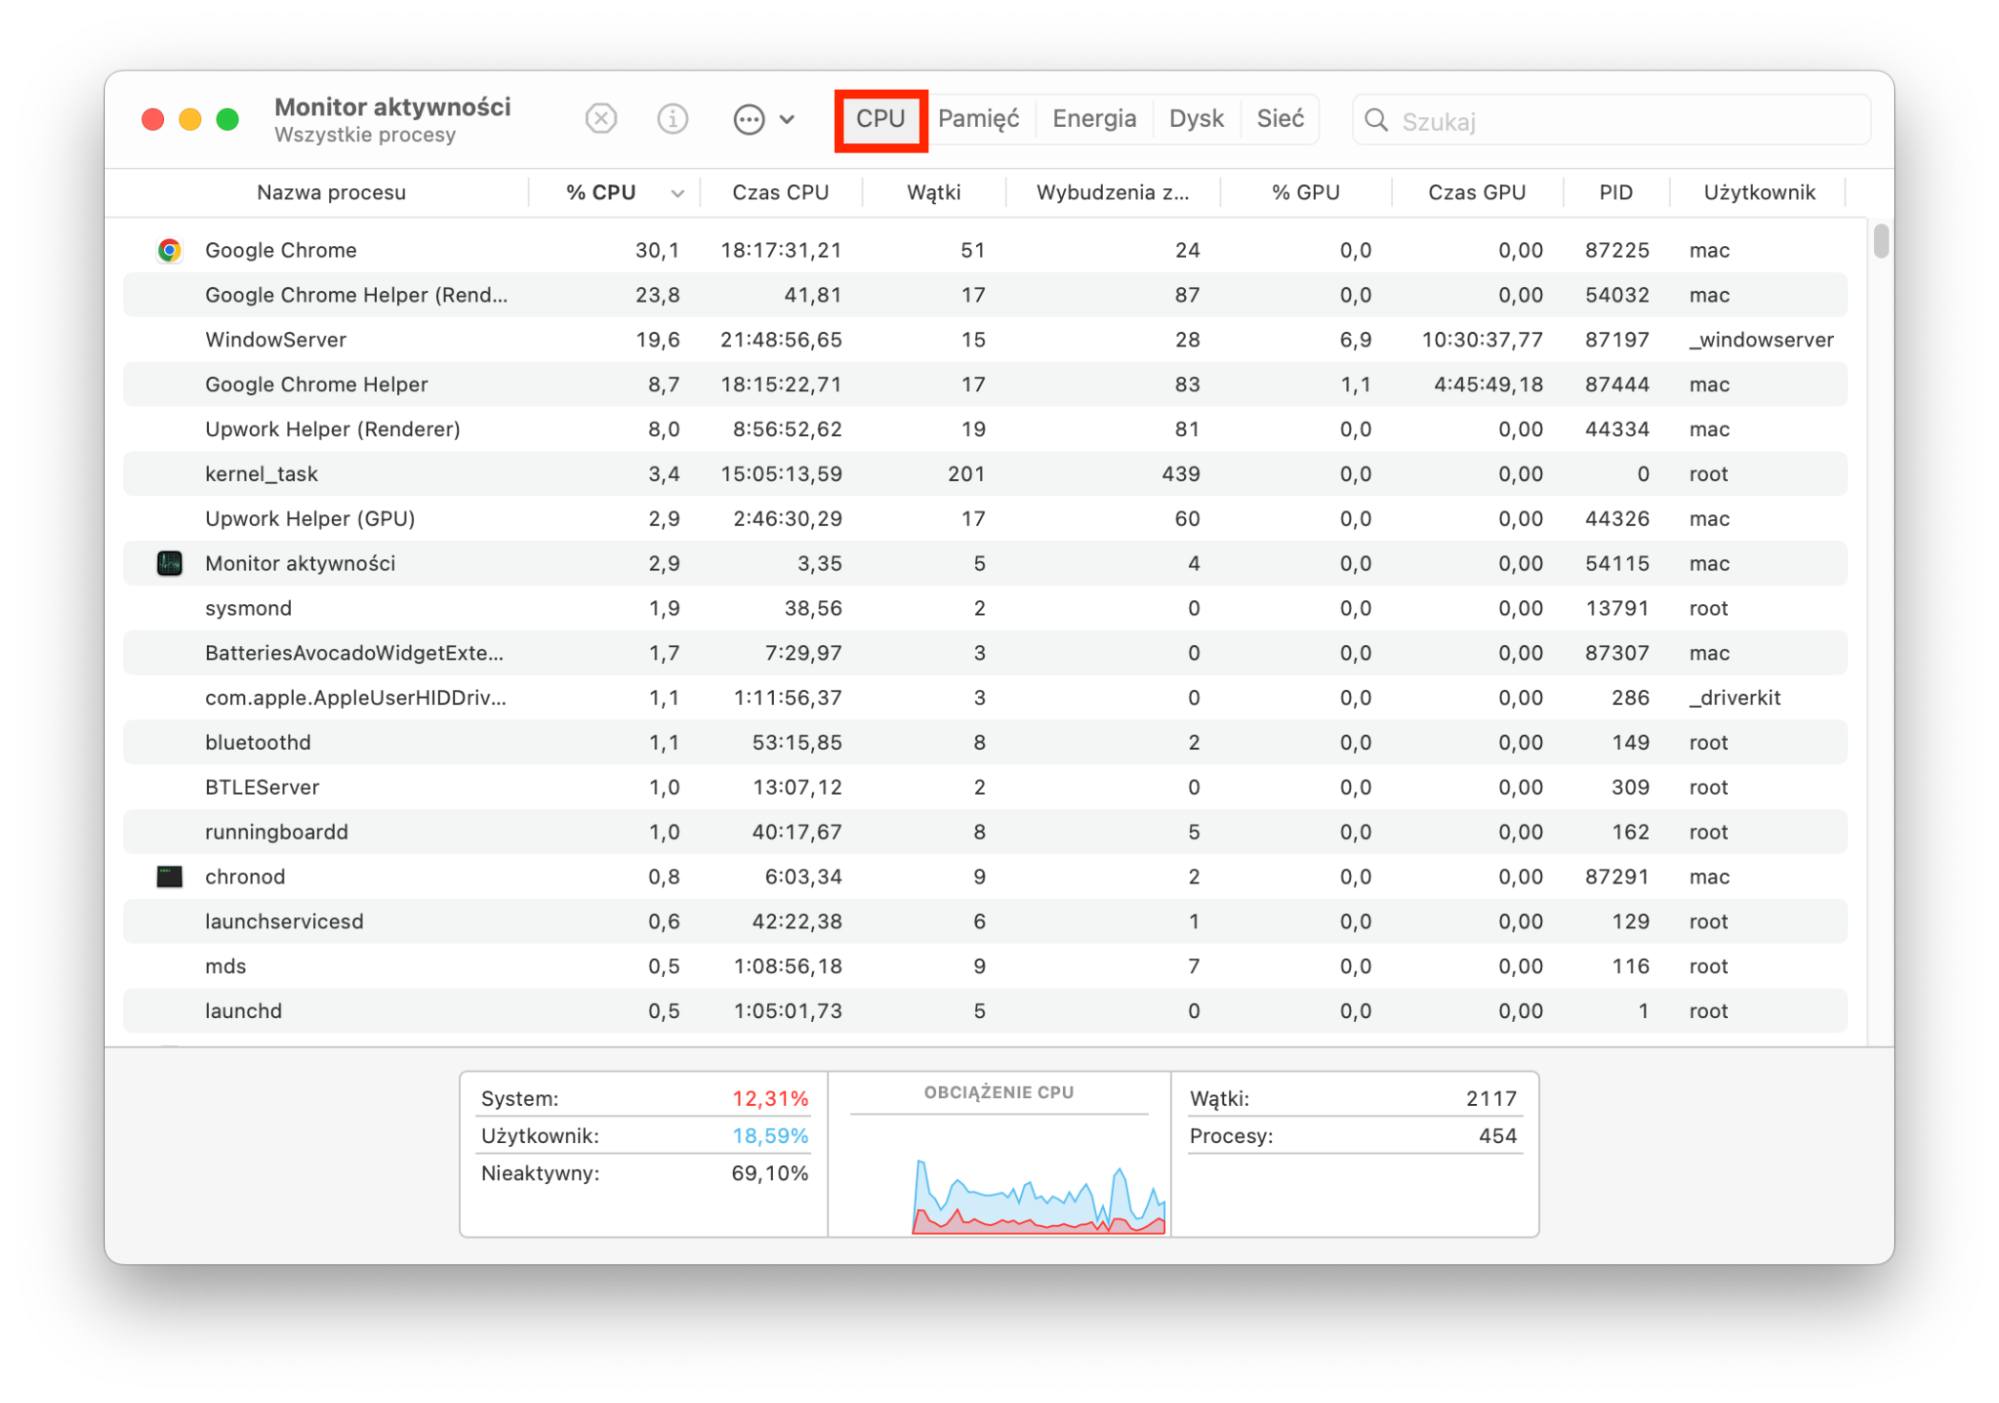Select the Google Chrome Helper (Rend... row
Screen dimensions: 1999x1403
point(985,295)
